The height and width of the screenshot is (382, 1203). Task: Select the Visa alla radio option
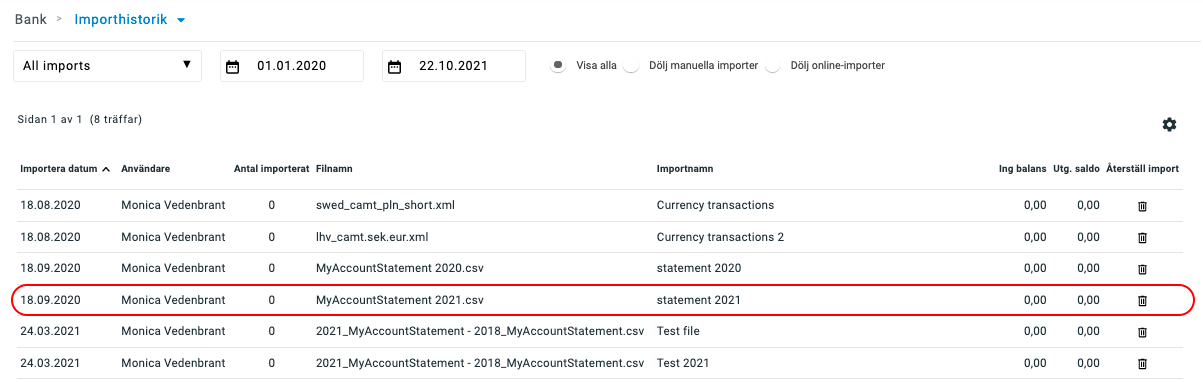[559, 66]
